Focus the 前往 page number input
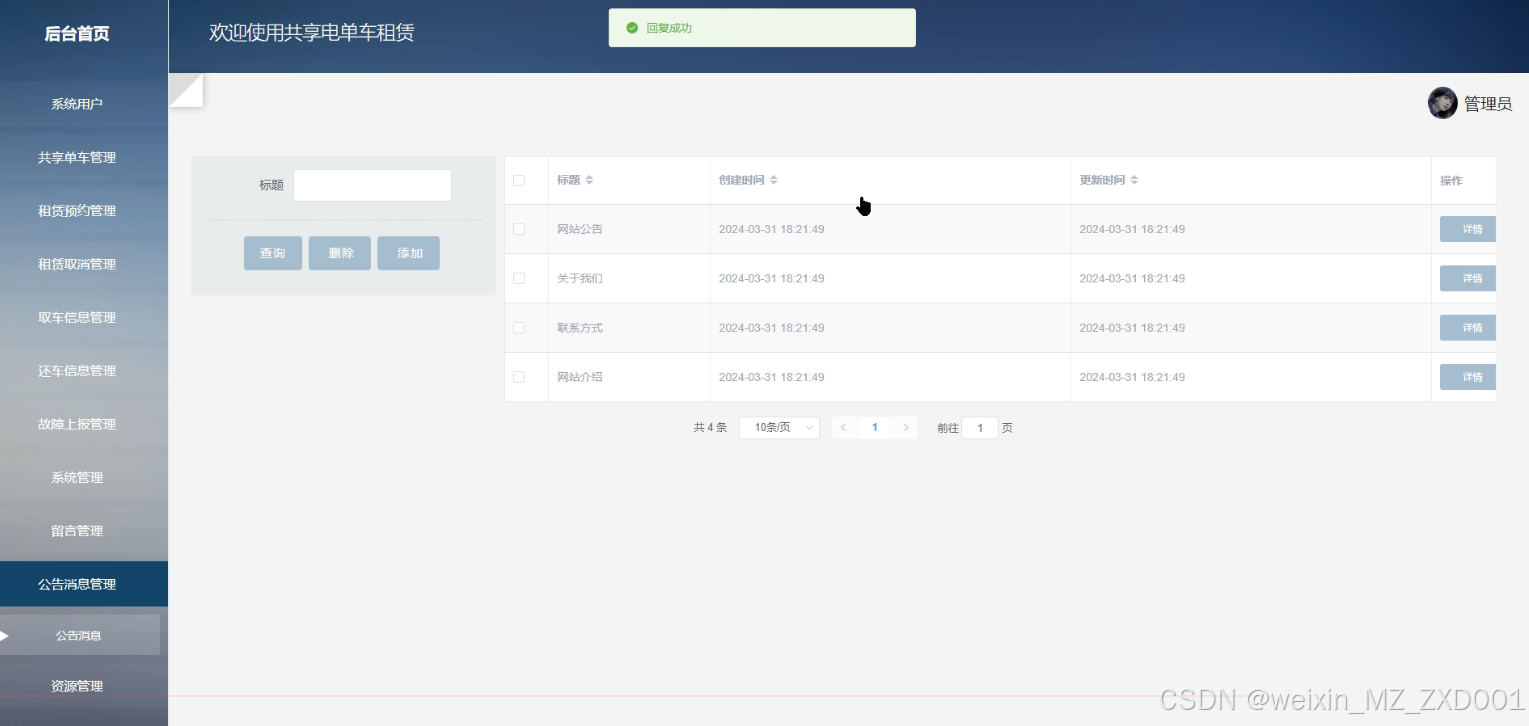Viewport: 1529px width, 726px height. coord(980,428)
